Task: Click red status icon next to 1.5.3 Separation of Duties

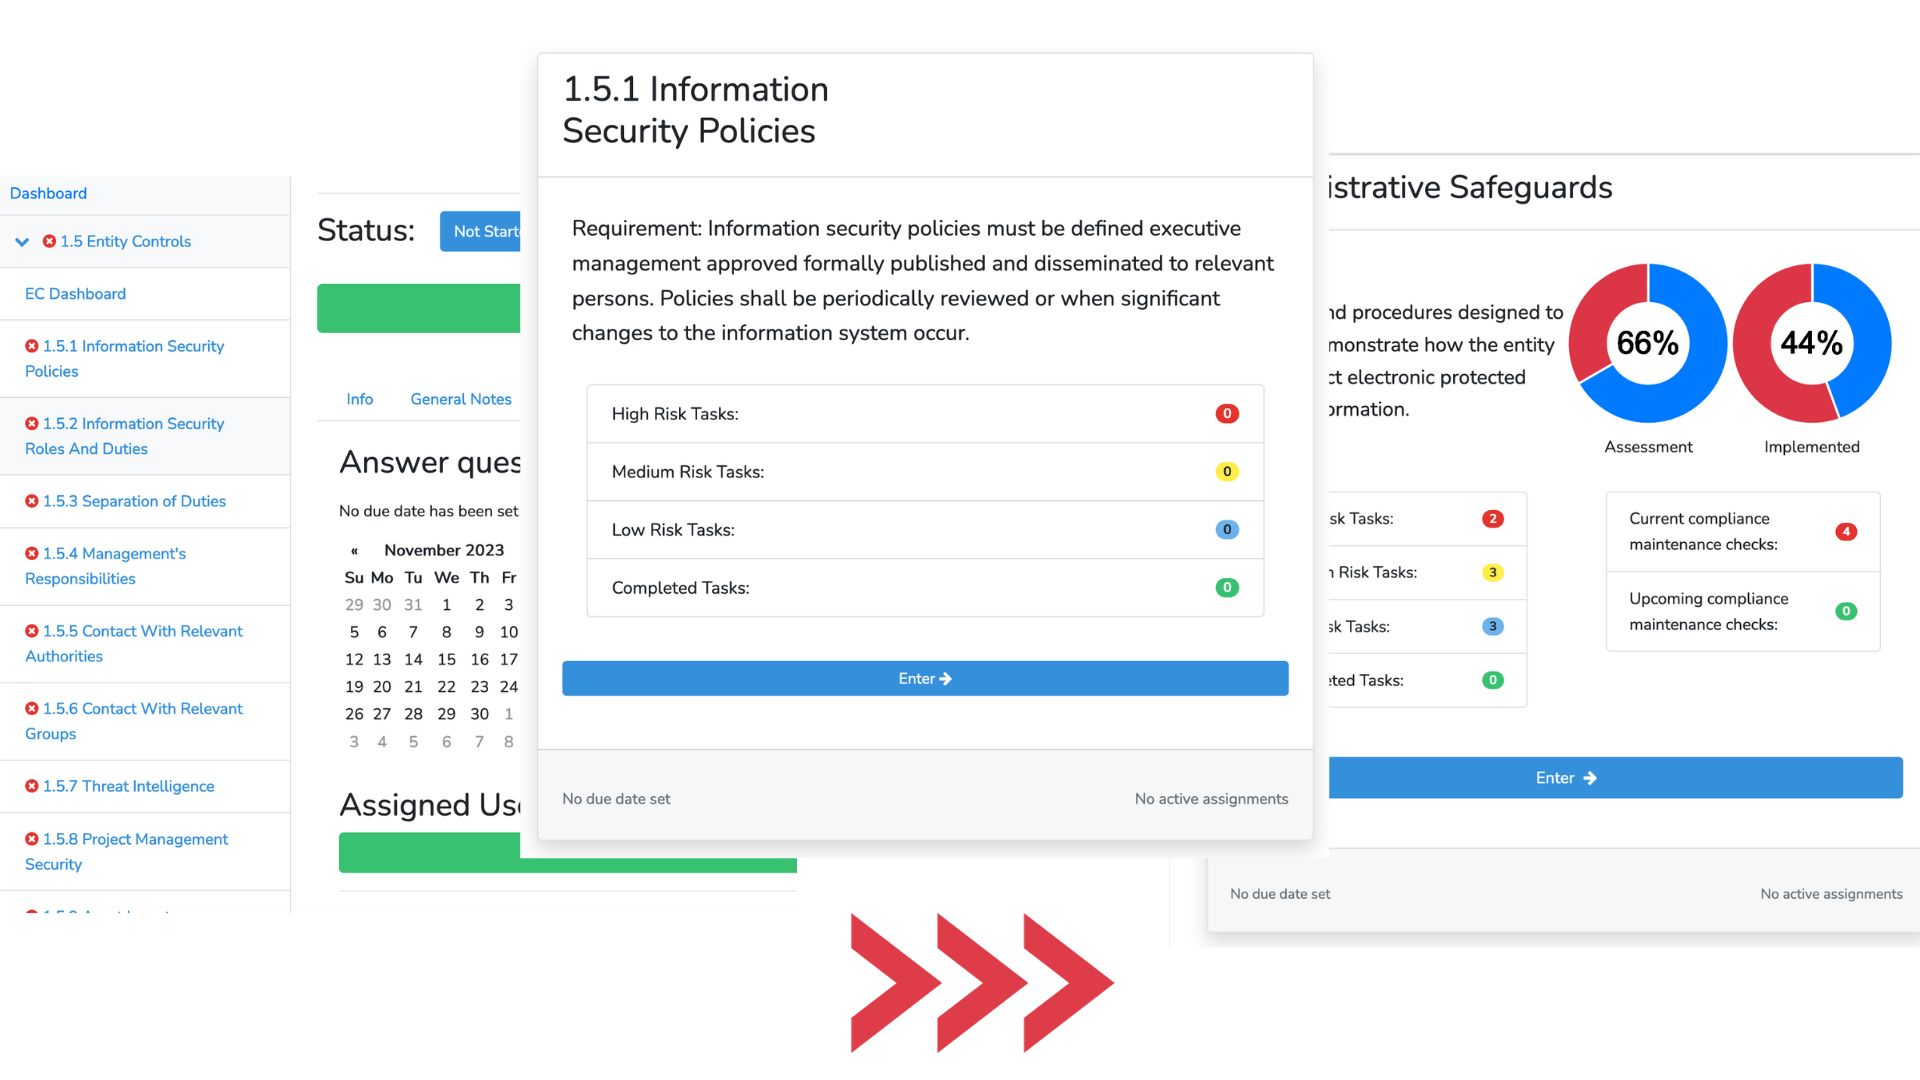Action: (30, 501)
